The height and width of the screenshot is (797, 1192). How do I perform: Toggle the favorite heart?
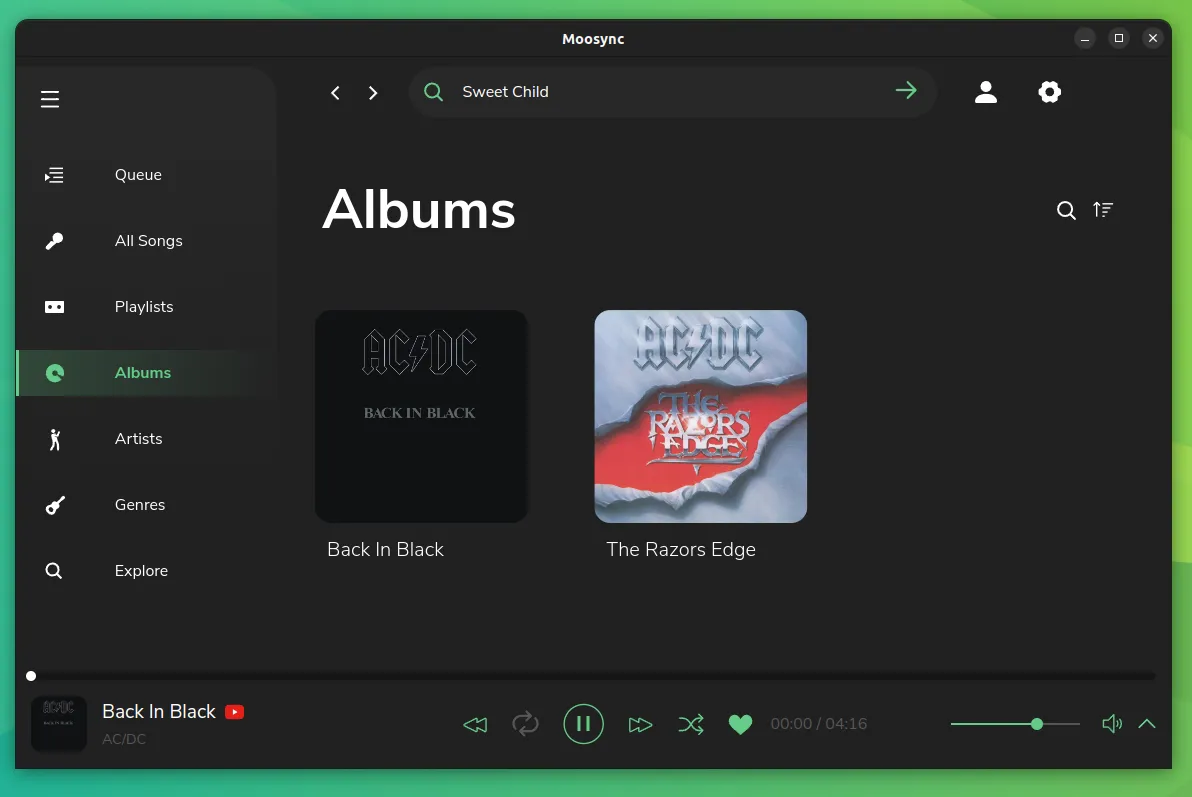[x=740, y=724]
